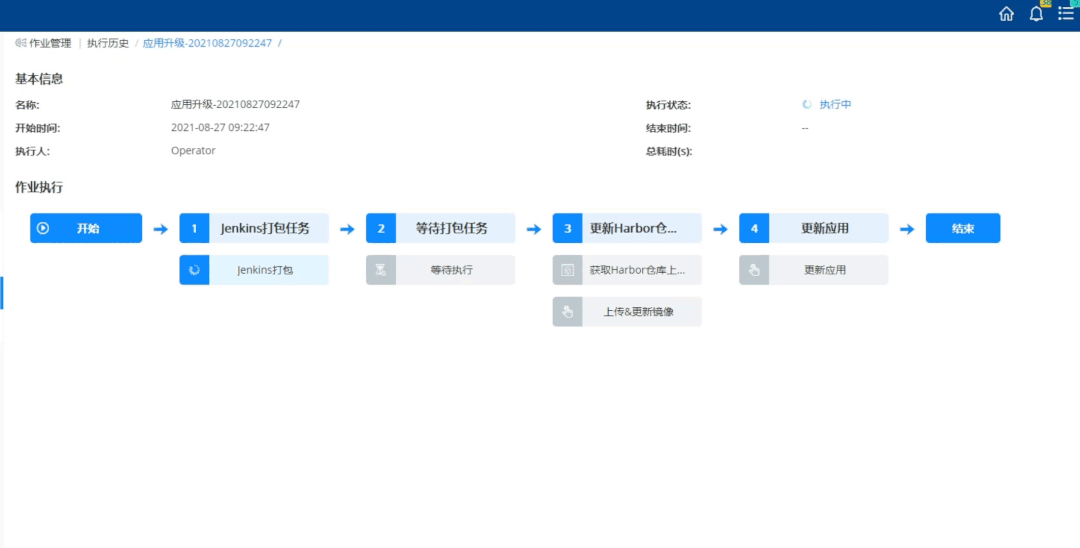Click the 作业执行 section heading
Screen dimensions: 1080x548
coord(39,187)
